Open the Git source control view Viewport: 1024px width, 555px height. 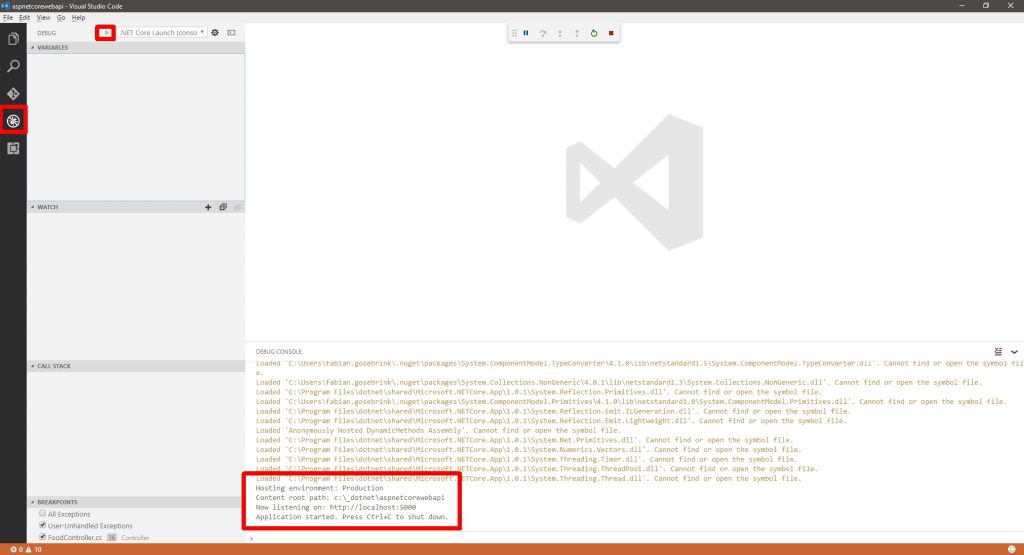13,93
